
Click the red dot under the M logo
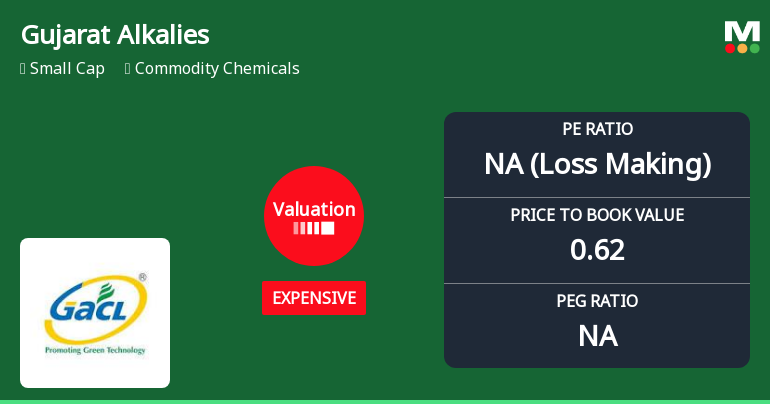(730, 48)
